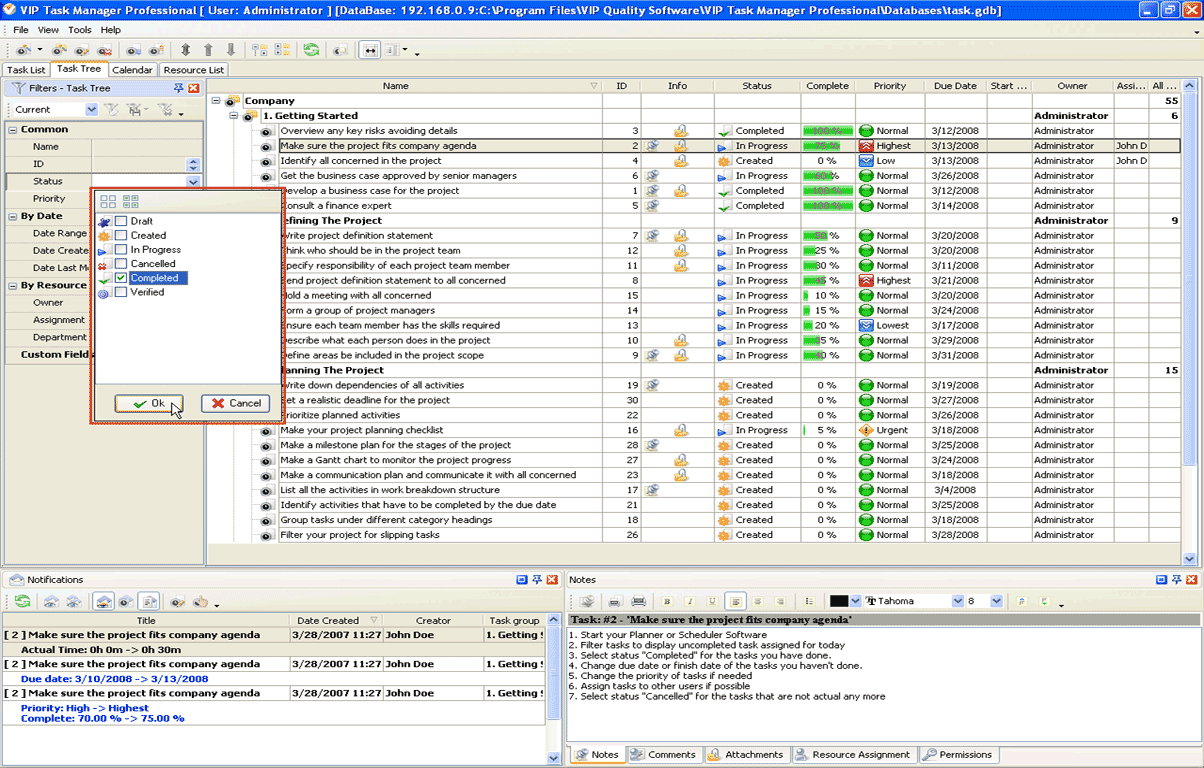Open the Tools menu
1204x768 pixels.
[80, 30]
